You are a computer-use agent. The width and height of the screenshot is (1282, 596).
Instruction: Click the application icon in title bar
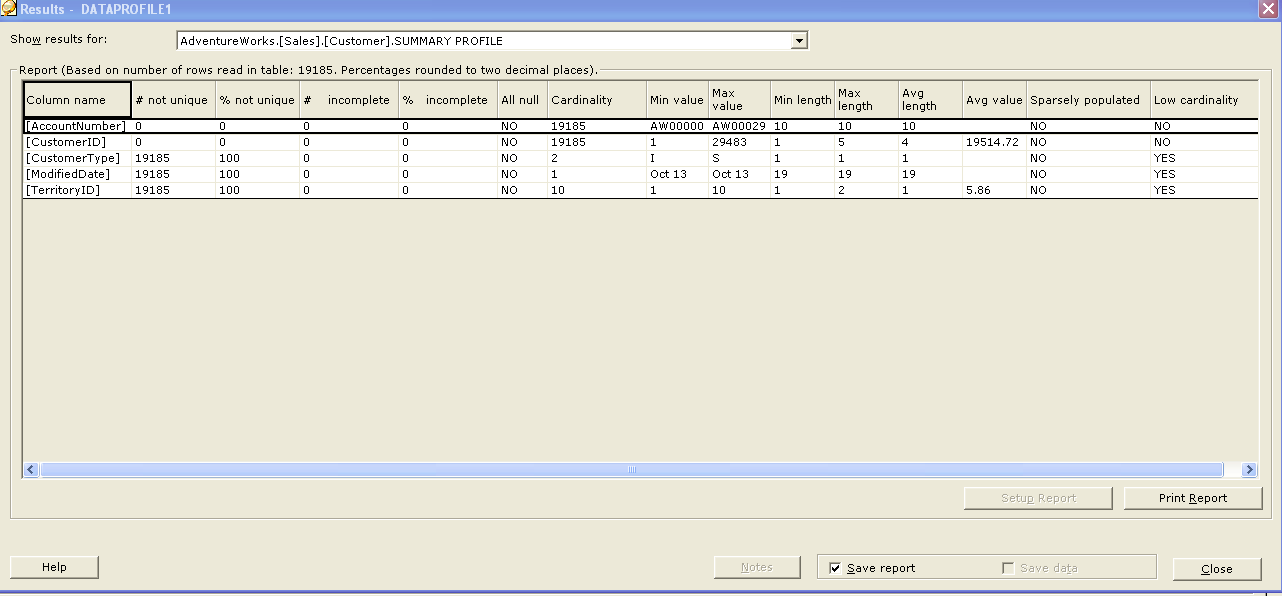click(9, 8)
